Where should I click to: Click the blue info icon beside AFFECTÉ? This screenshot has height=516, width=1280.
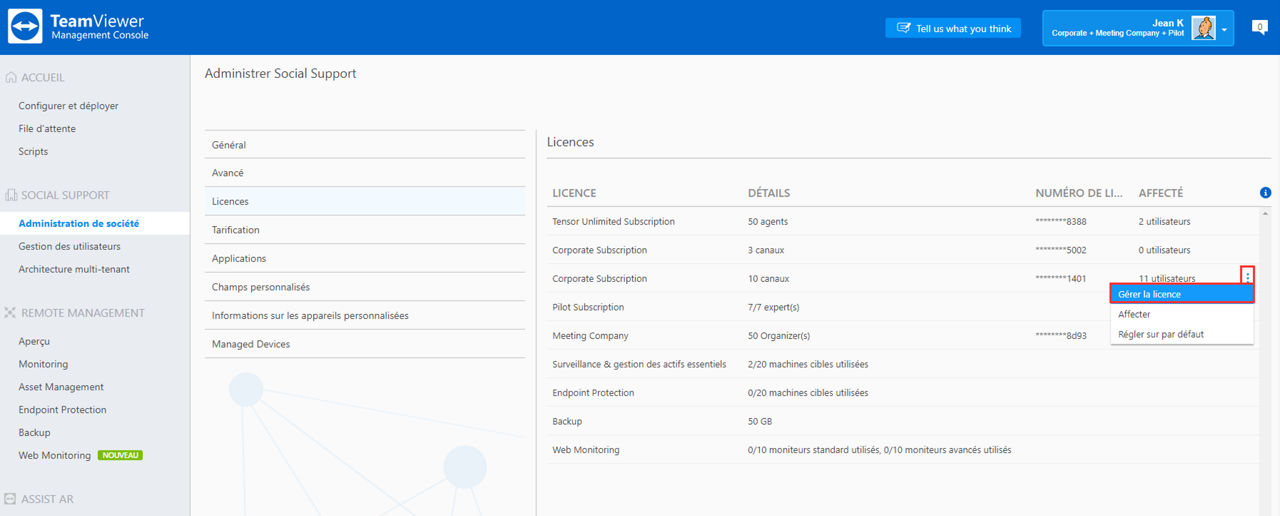pos(1265,192)
